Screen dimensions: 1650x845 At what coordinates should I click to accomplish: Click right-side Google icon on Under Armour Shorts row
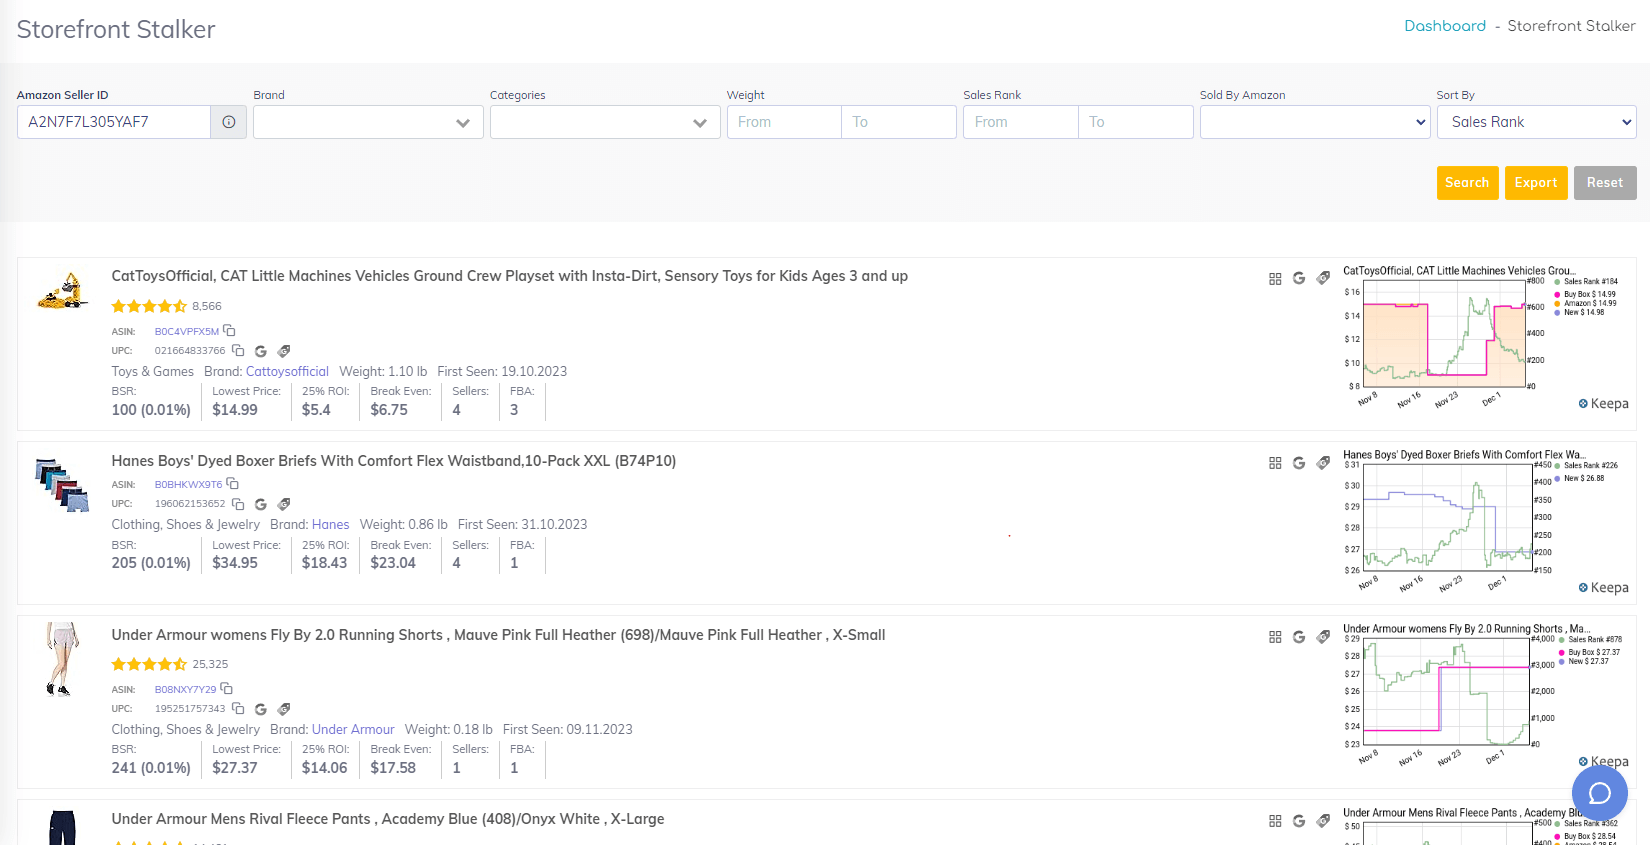pyautogui.click(x=1299, y=637)
